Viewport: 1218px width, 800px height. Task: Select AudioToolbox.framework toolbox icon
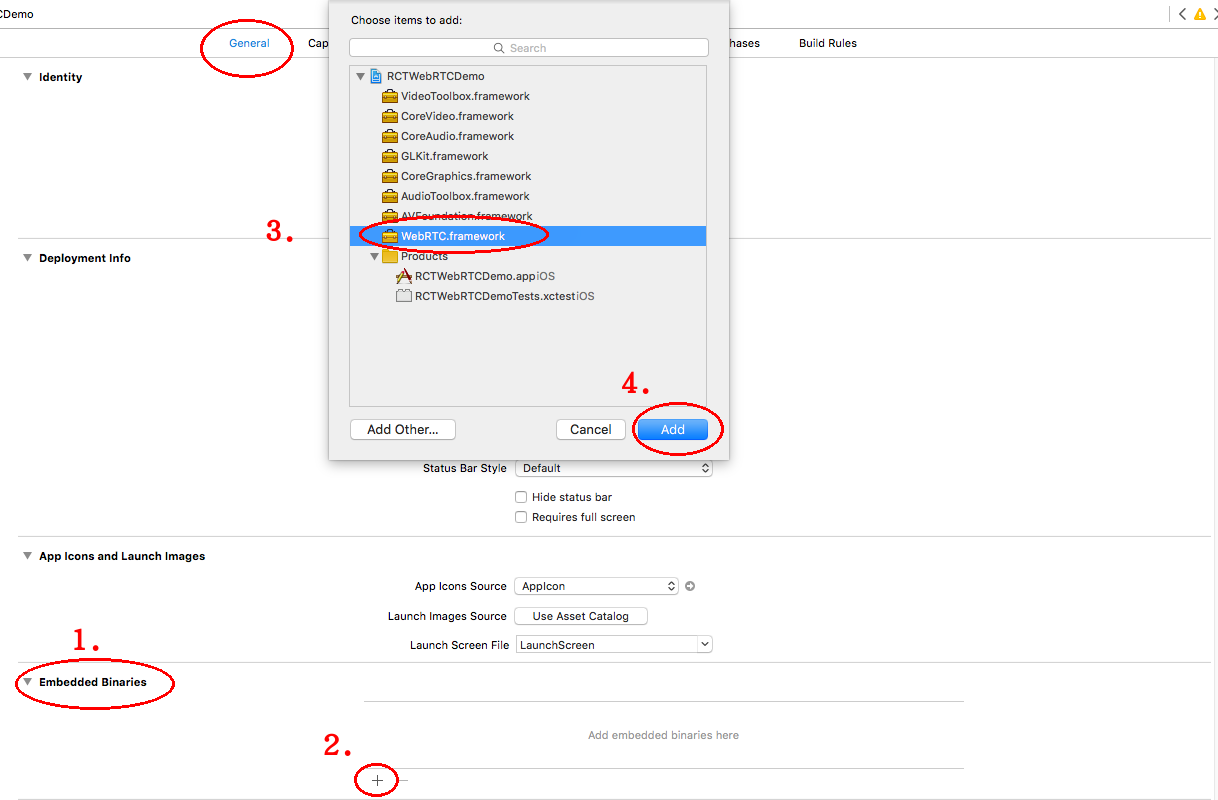point(390,196)
